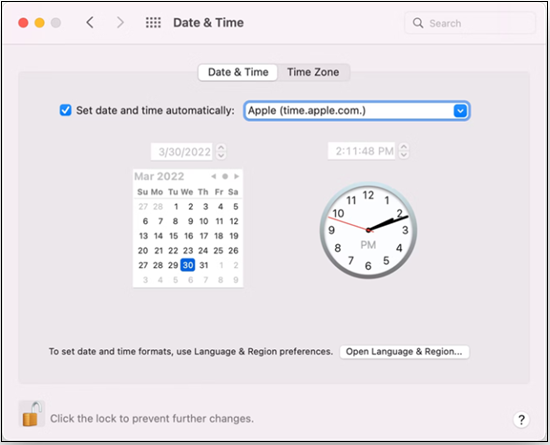Click the date field stepper arrows
The height and width of the screenshot is (445, 550).
tap(221, 151)
